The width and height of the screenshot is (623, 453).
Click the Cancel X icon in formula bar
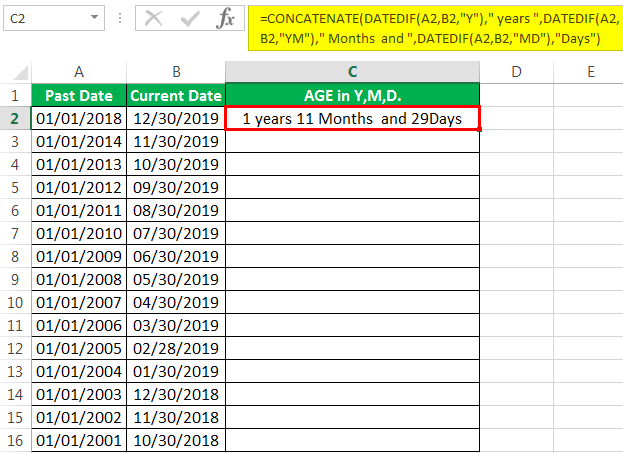coord(153,18)
